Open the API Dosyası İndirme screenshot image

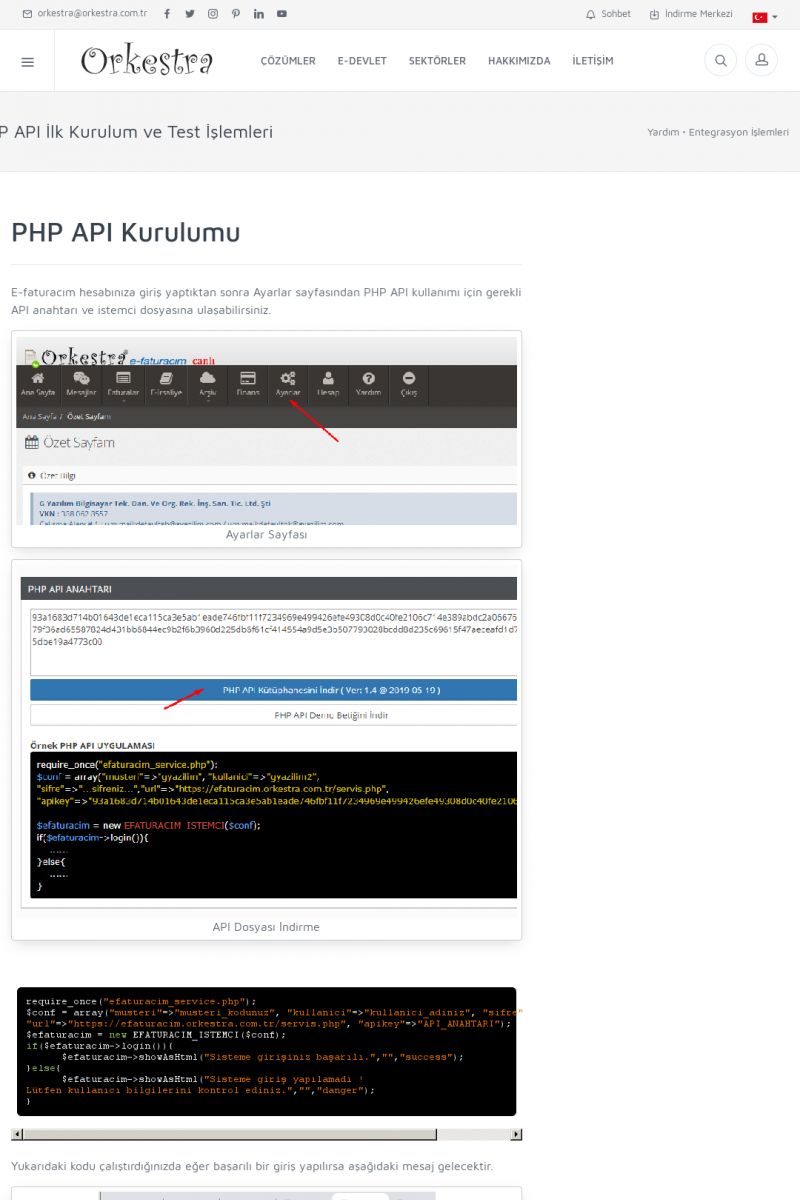(x=266, y=741)
